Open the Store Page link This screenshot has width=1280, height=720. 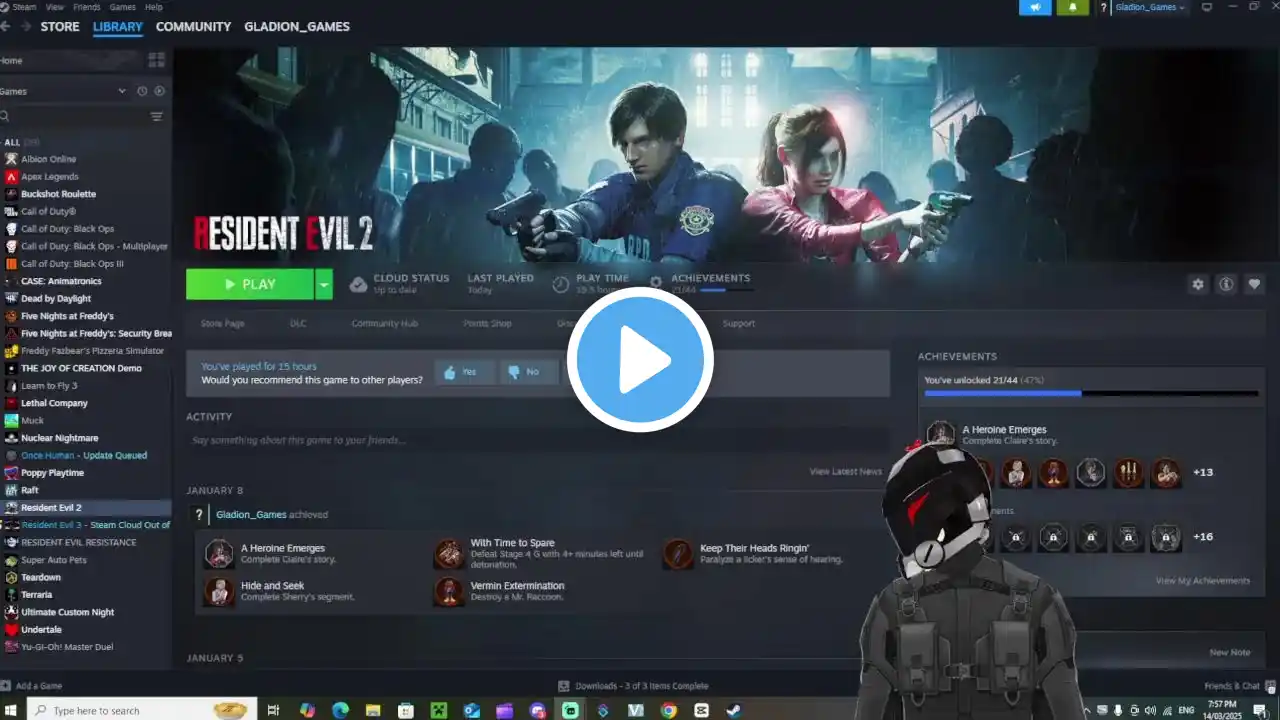tap(222, 323)
